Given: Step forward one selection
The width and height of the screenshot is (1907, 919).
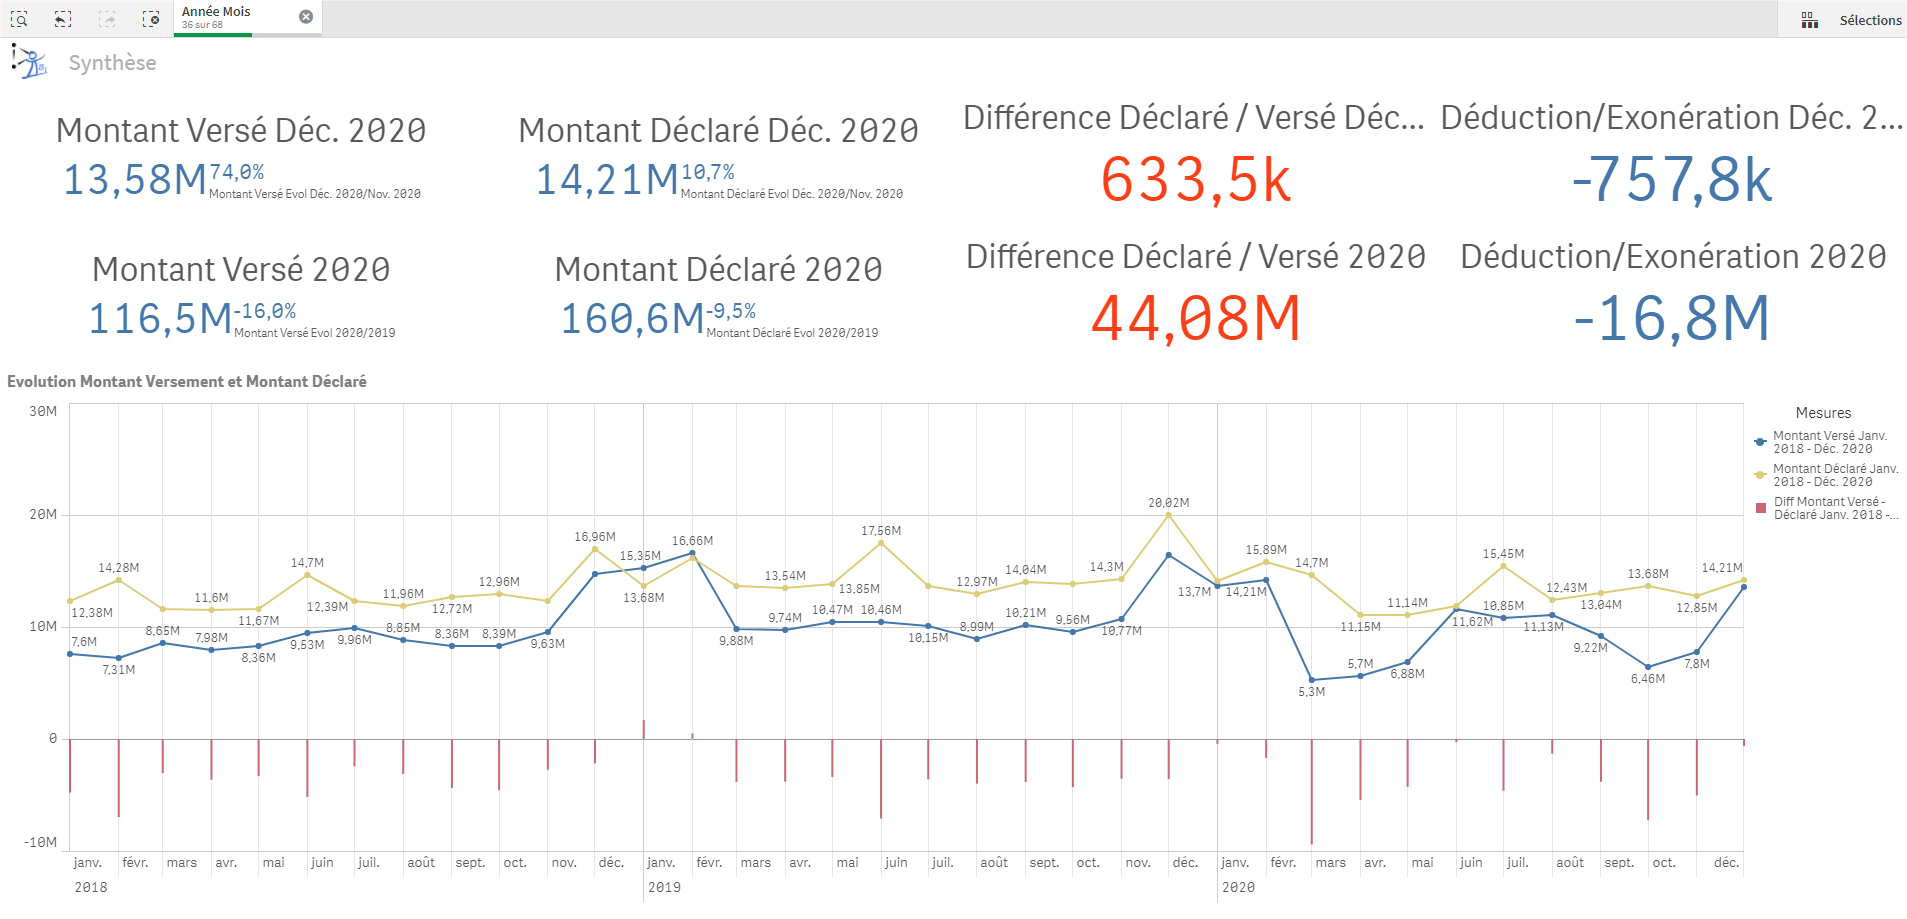Looking at the screenshot, I should pyautogui.click(x=107, y=19).
